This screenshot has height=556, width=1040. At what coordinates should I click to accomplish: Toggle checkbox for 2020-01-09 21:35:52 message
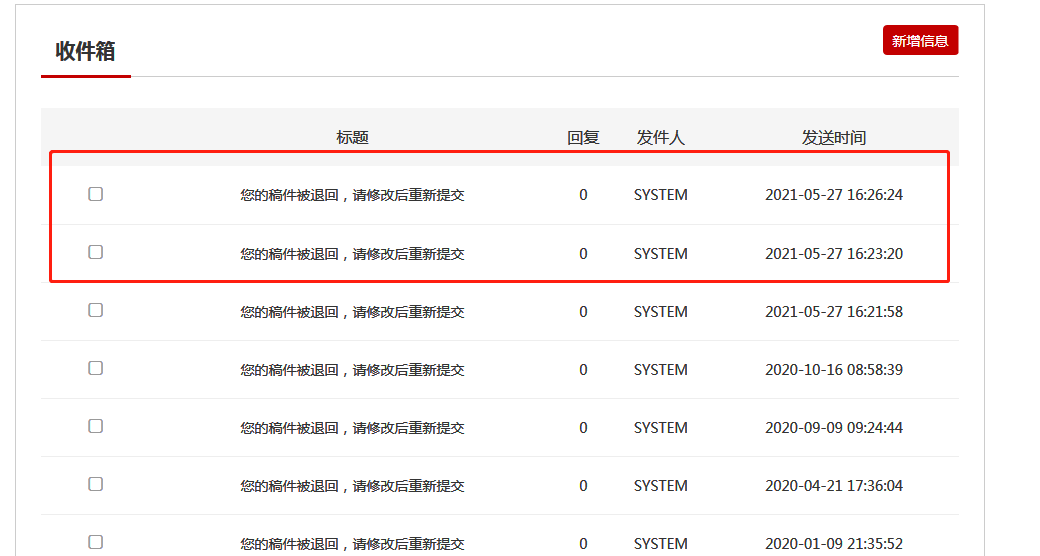(95, 542)
